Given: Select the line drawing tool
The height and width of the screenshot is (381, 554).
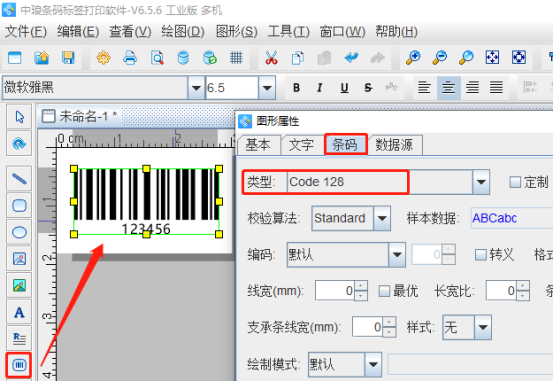Looking at the screenshot, I should tap(19, 179).
